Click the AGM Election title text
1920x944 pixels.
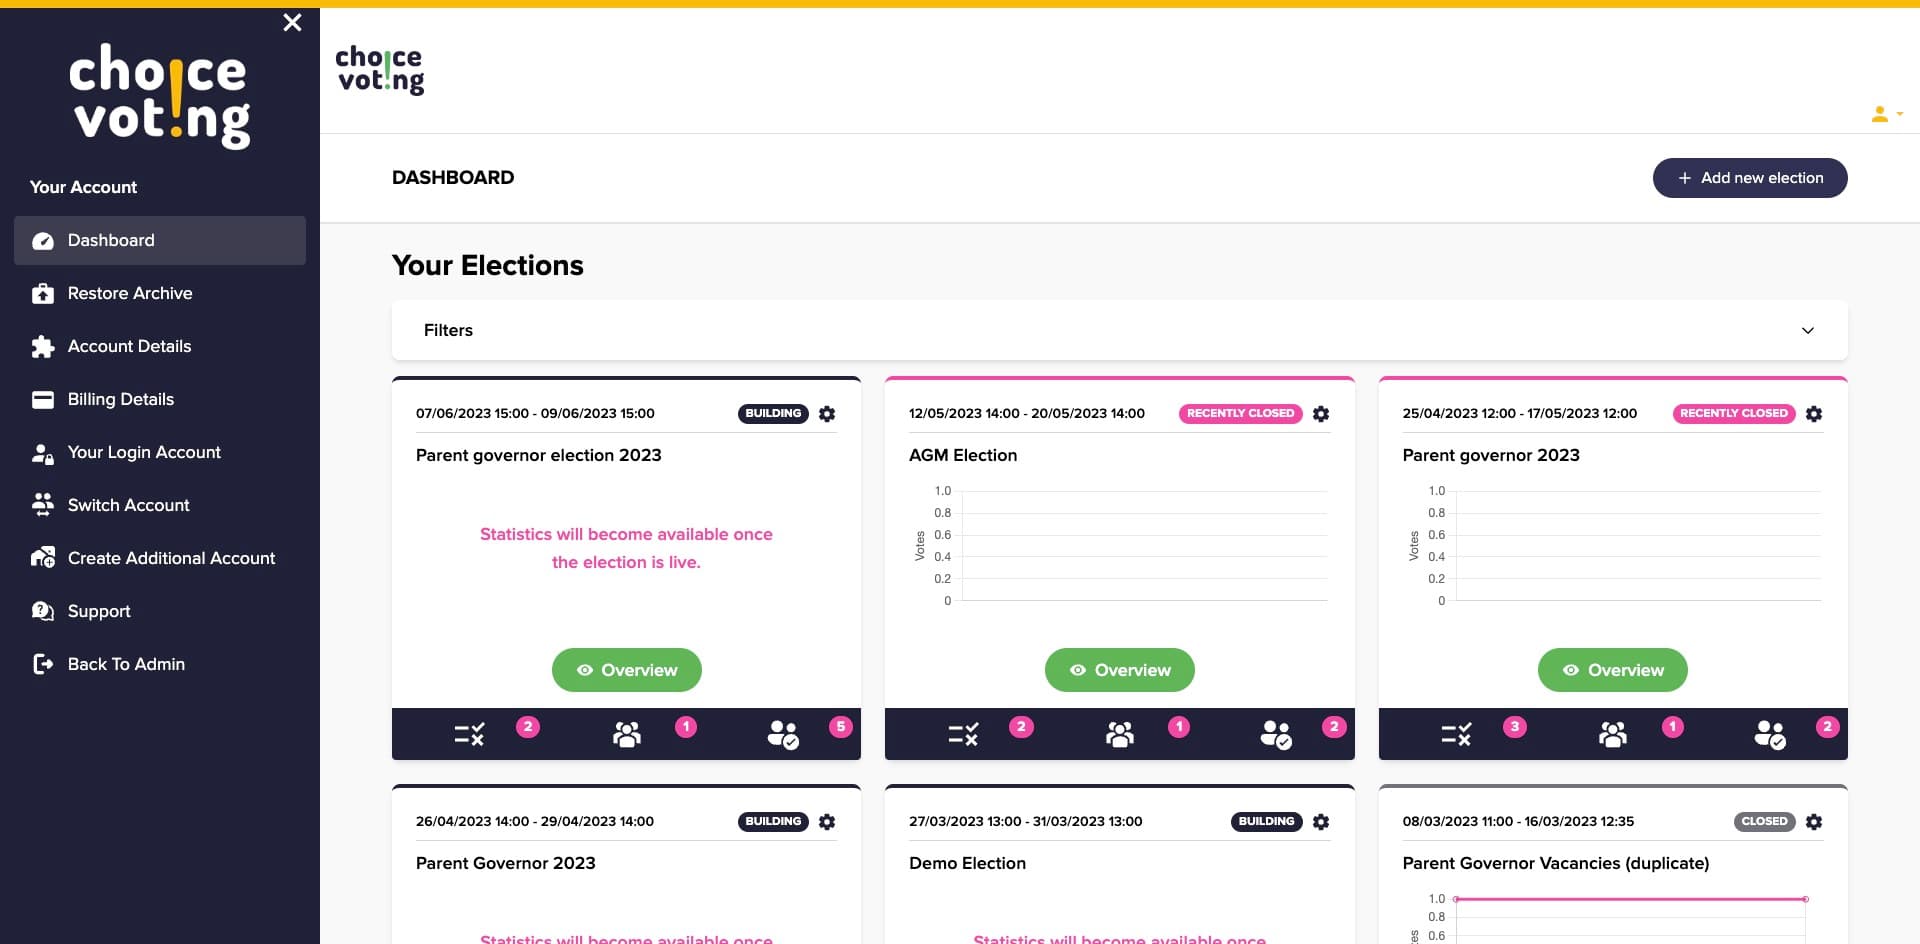pos(963,456)
